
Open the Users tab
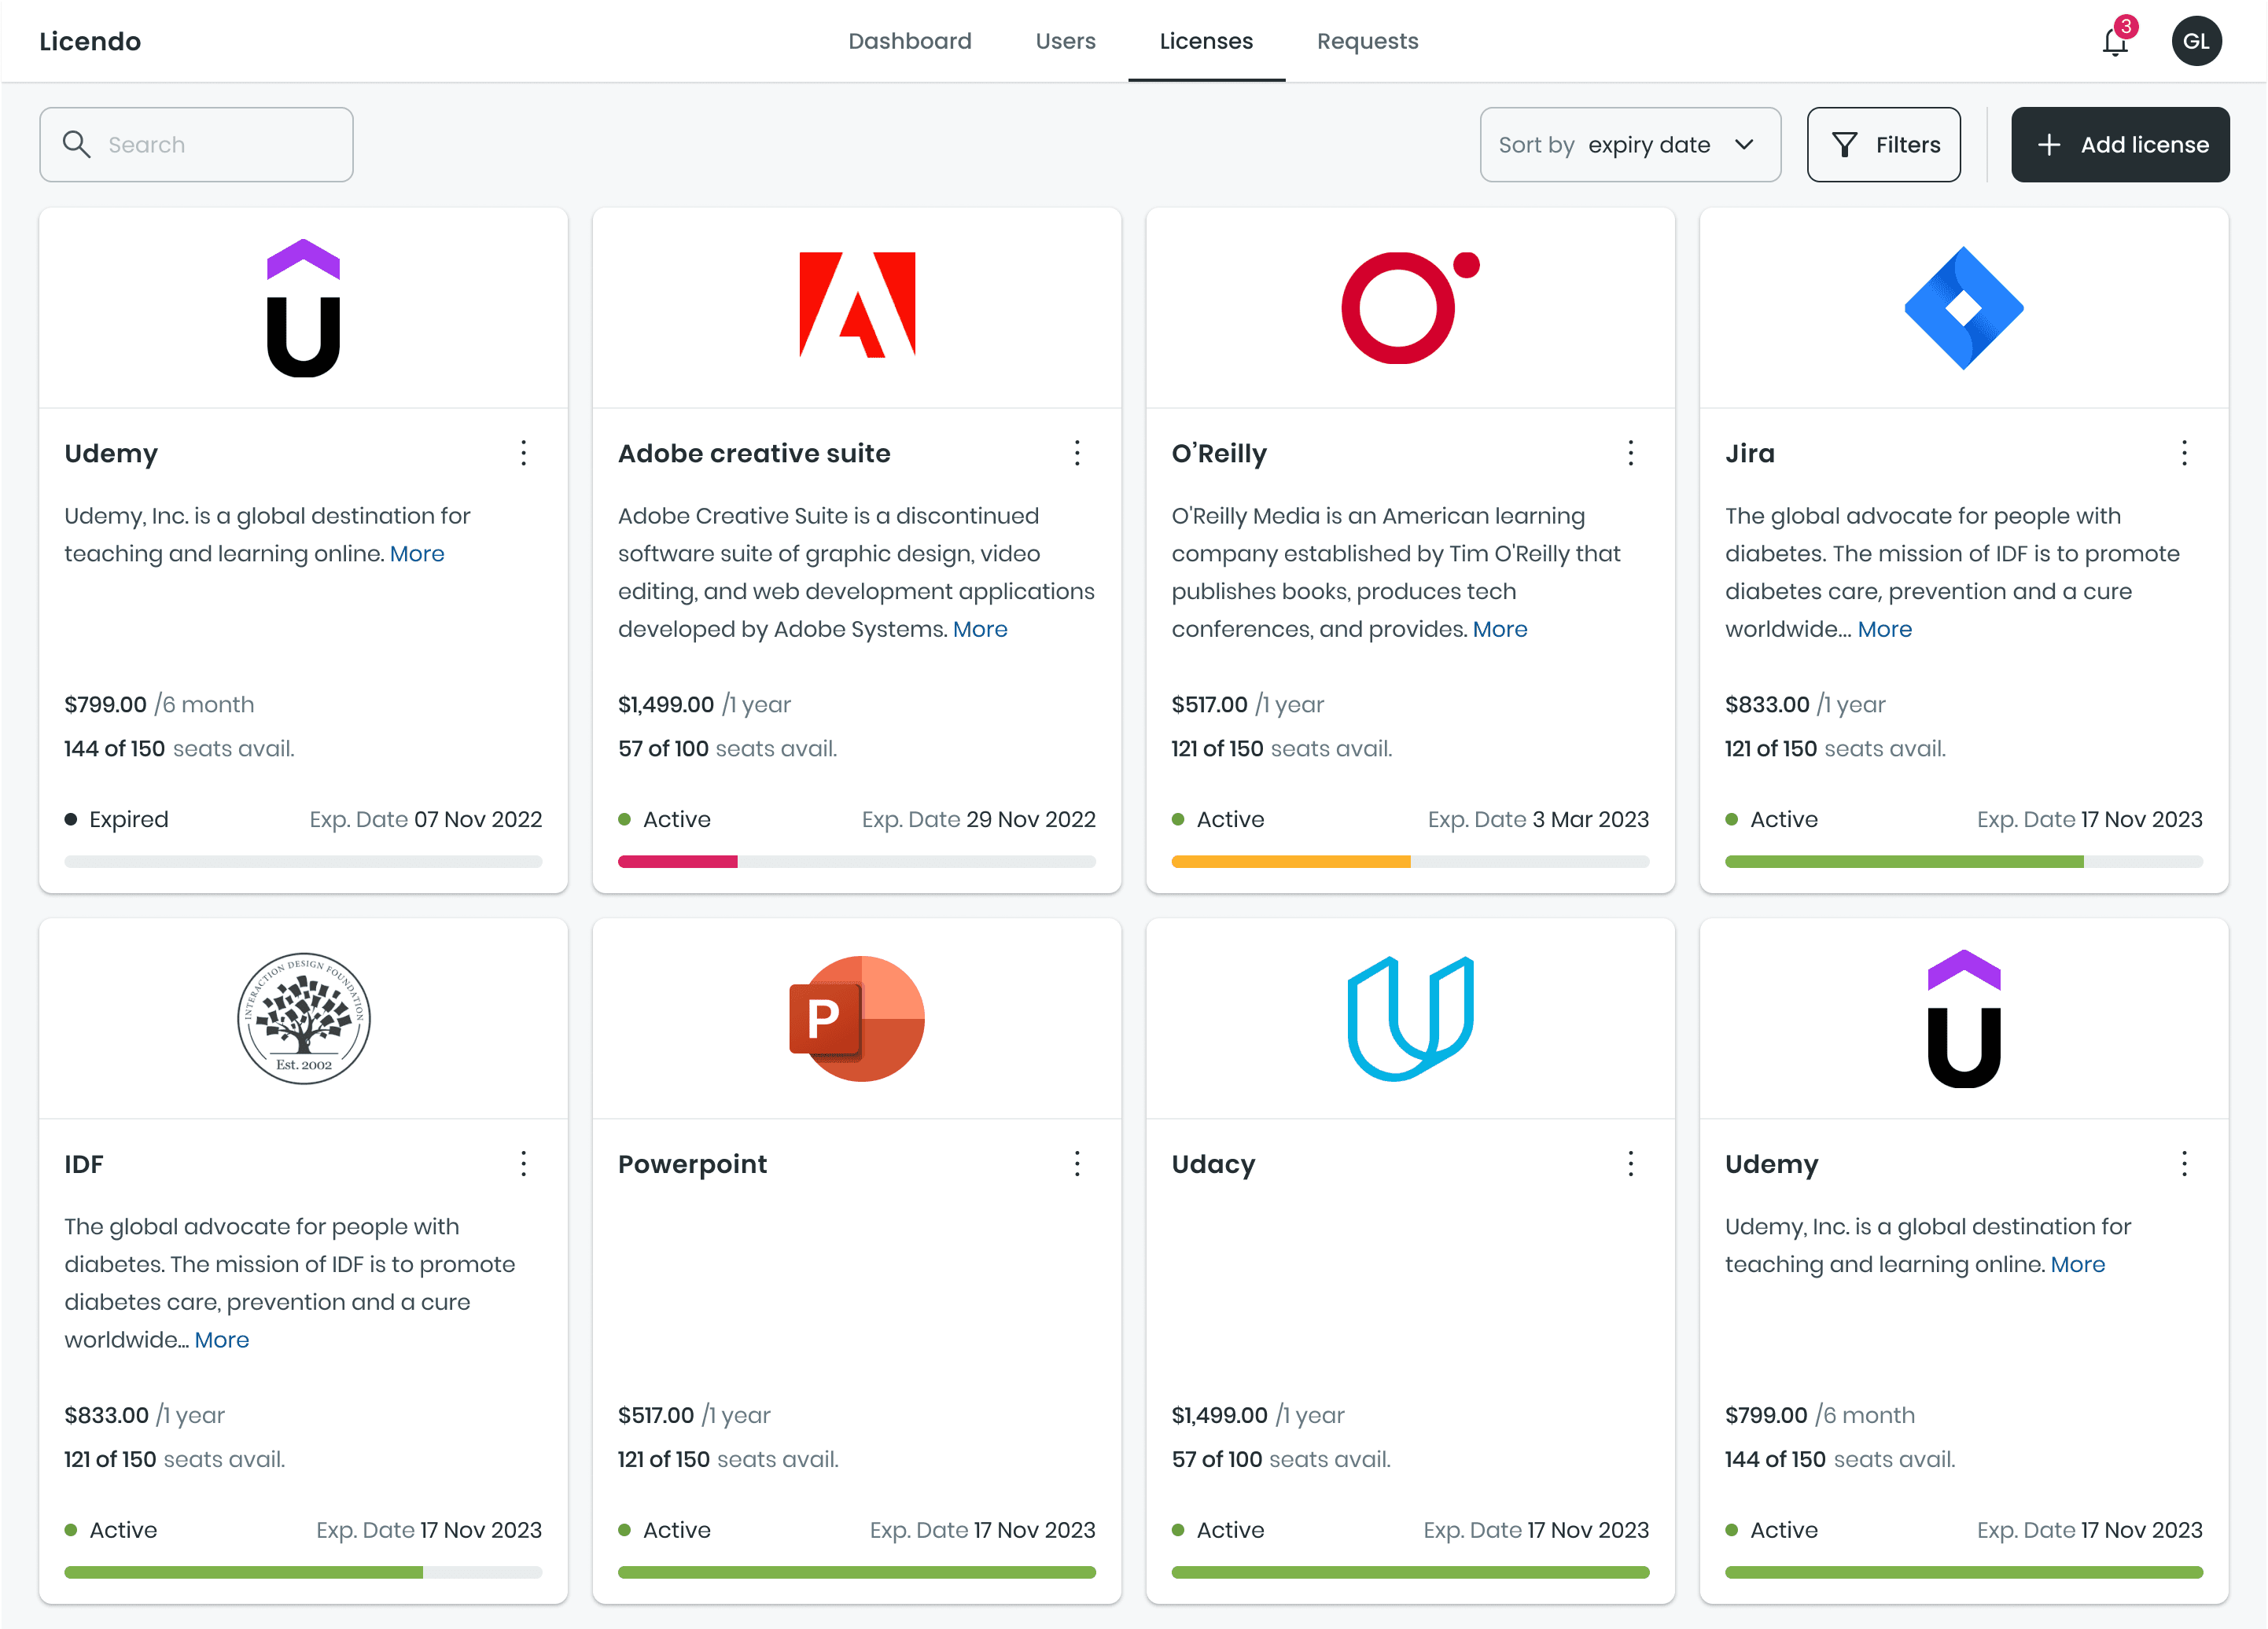1065,41
